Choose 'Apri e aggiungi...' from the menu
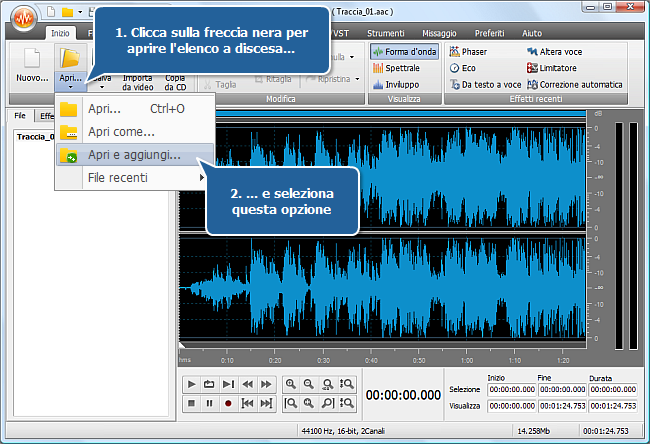This screenshot has height=444, width=650. click(x=133, y=155)
